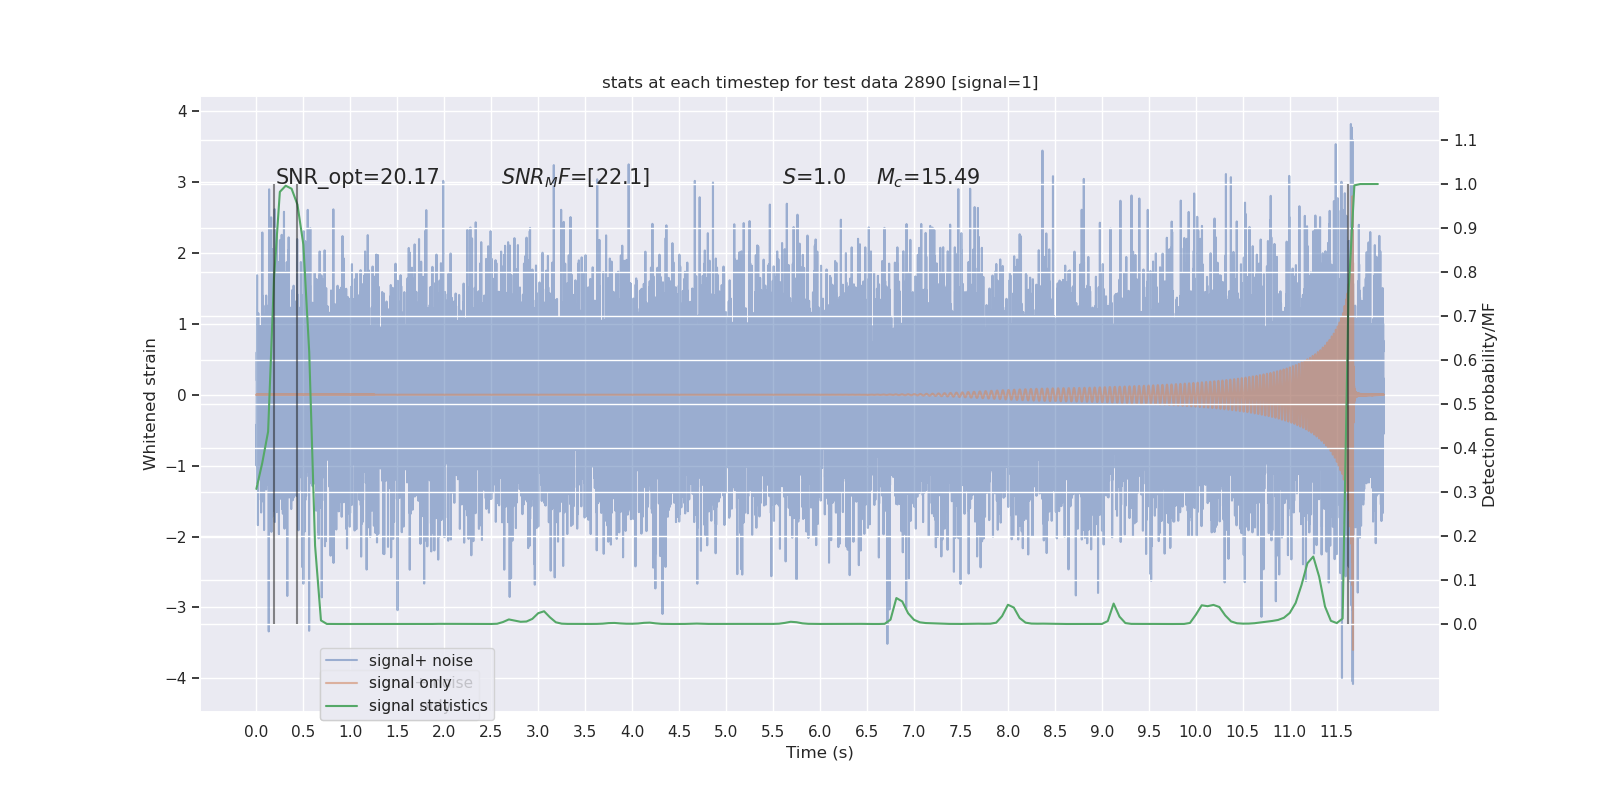Click the x-axis tick label 2.5
Screen dimensions: 1600x800
(491, 731)
